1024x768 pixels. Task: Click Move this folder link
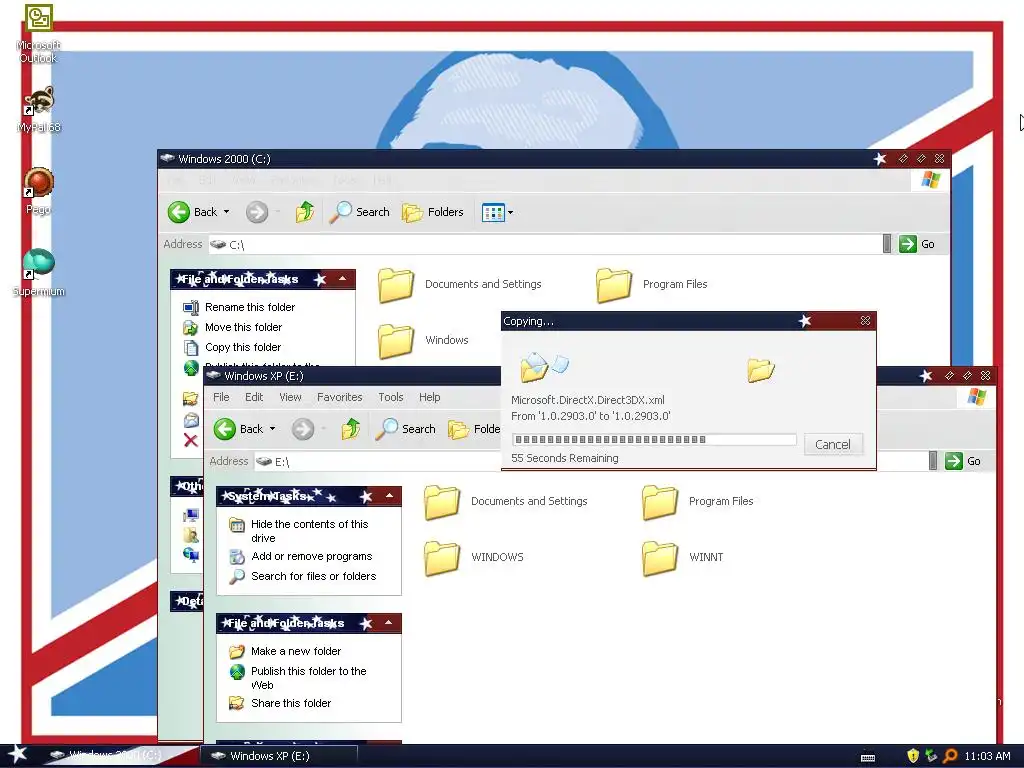point(244,327)
